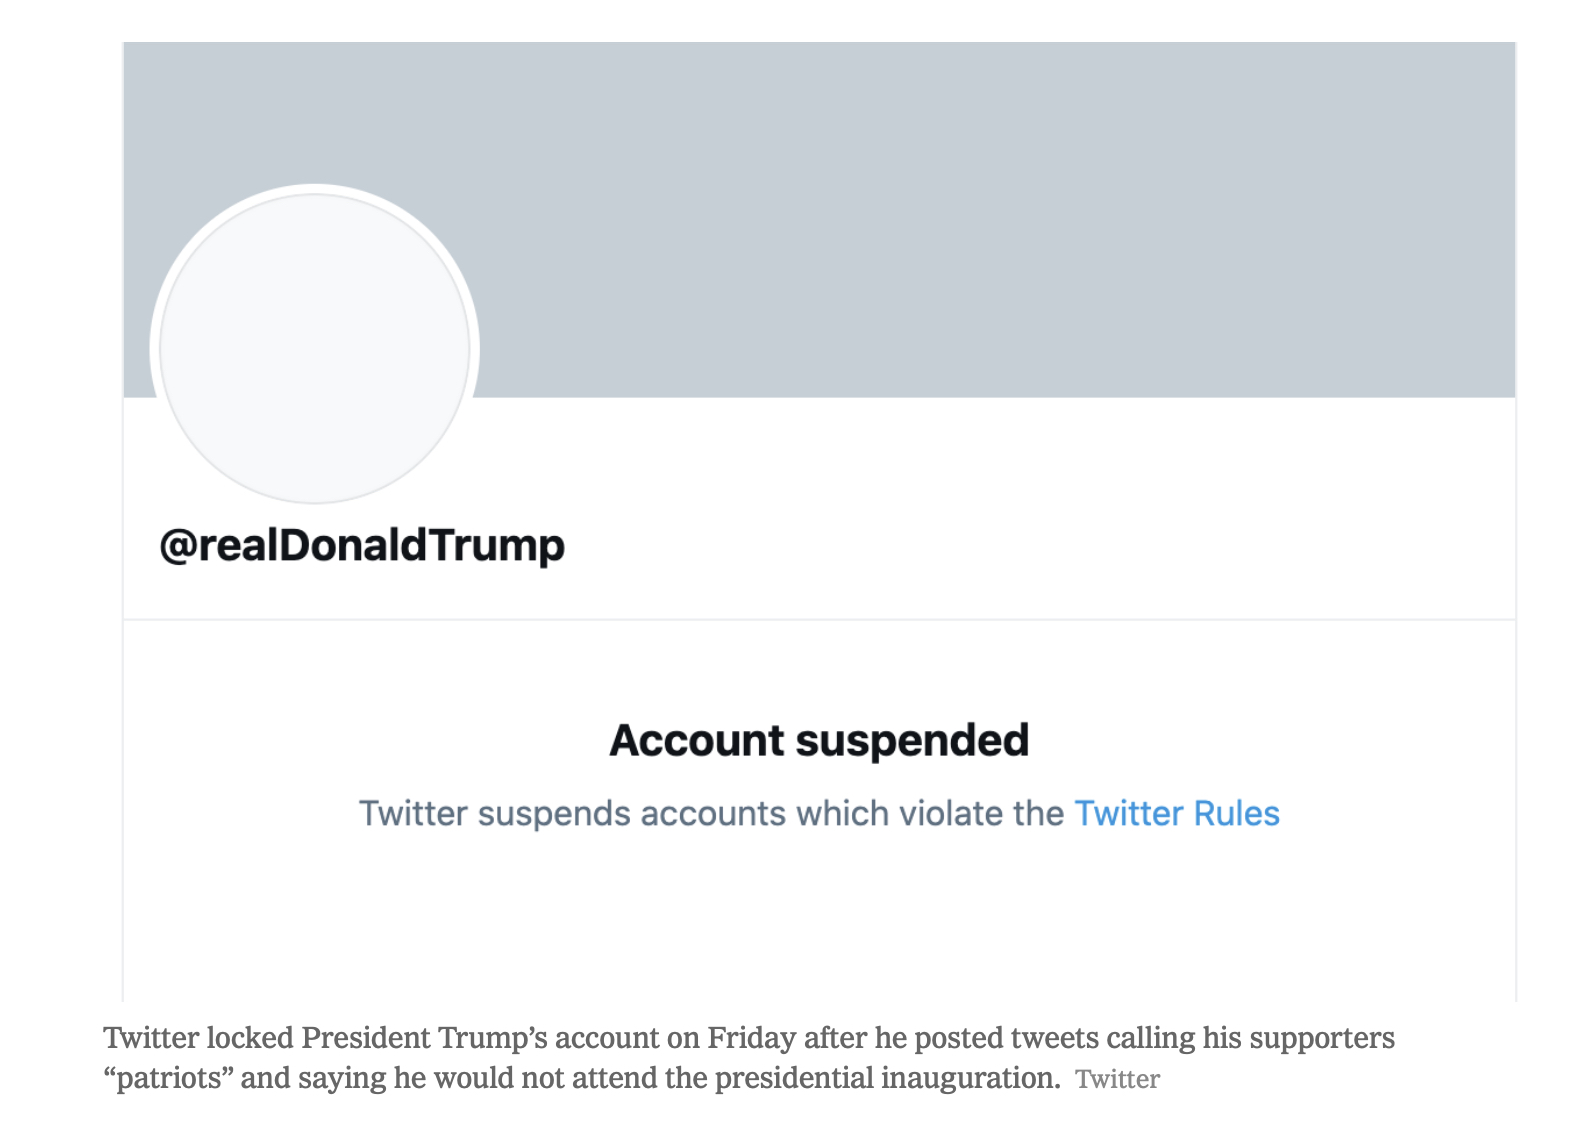Click "Twitter locked" at the caption start
Image resolution: width=1588 pixels, height=1136 pixels.
click(198, 1038)
